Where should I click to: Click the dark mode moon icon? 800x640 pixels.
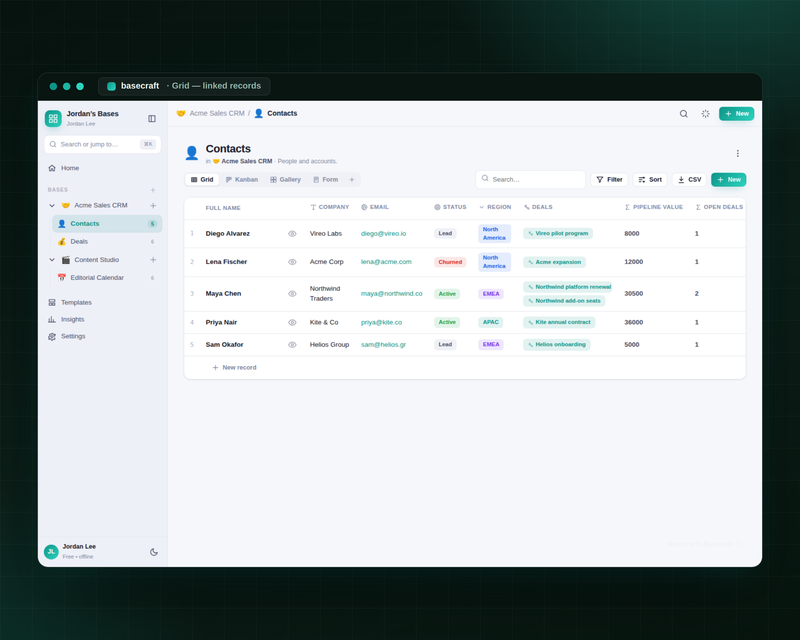click(x=154, y=552)
